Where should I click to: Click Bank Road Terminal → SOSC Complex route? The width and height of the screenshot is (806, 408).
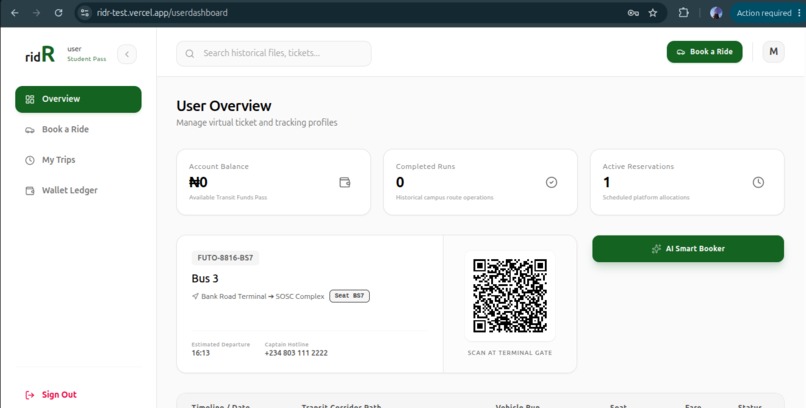(263, 296)
